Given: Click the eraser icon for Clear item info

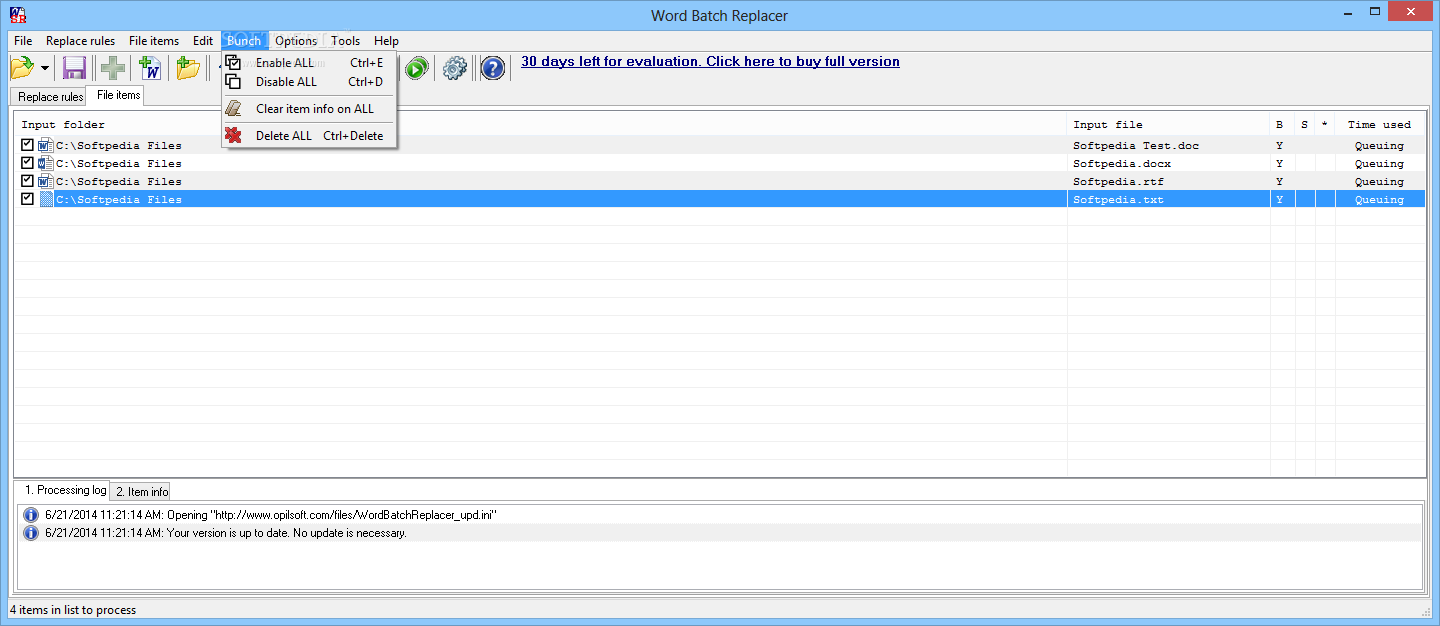Looking at the screenshot, I should tap(234, 109).
